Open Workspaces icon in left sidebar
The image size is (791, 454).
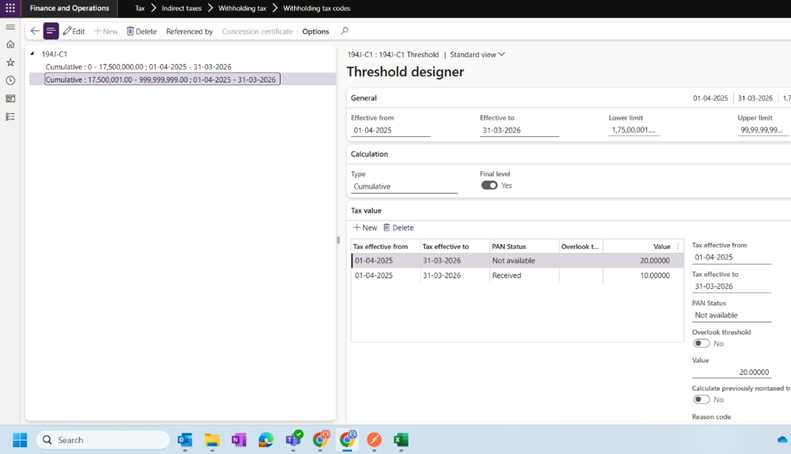tap(10, 99)
